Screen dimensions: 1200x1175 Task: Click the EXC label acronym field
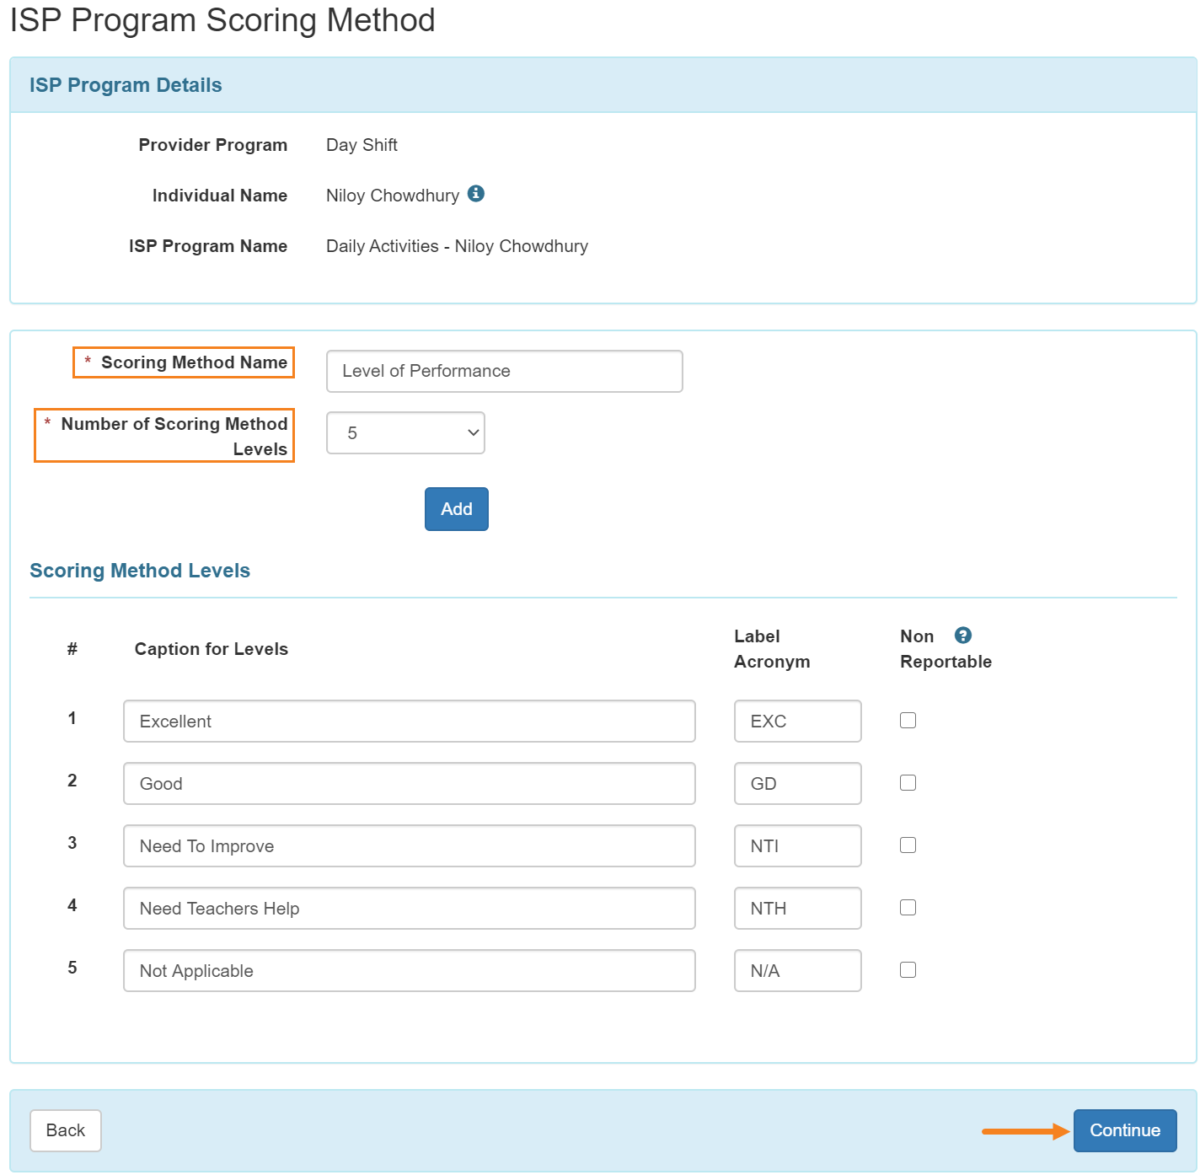click(x=797, y=720)
